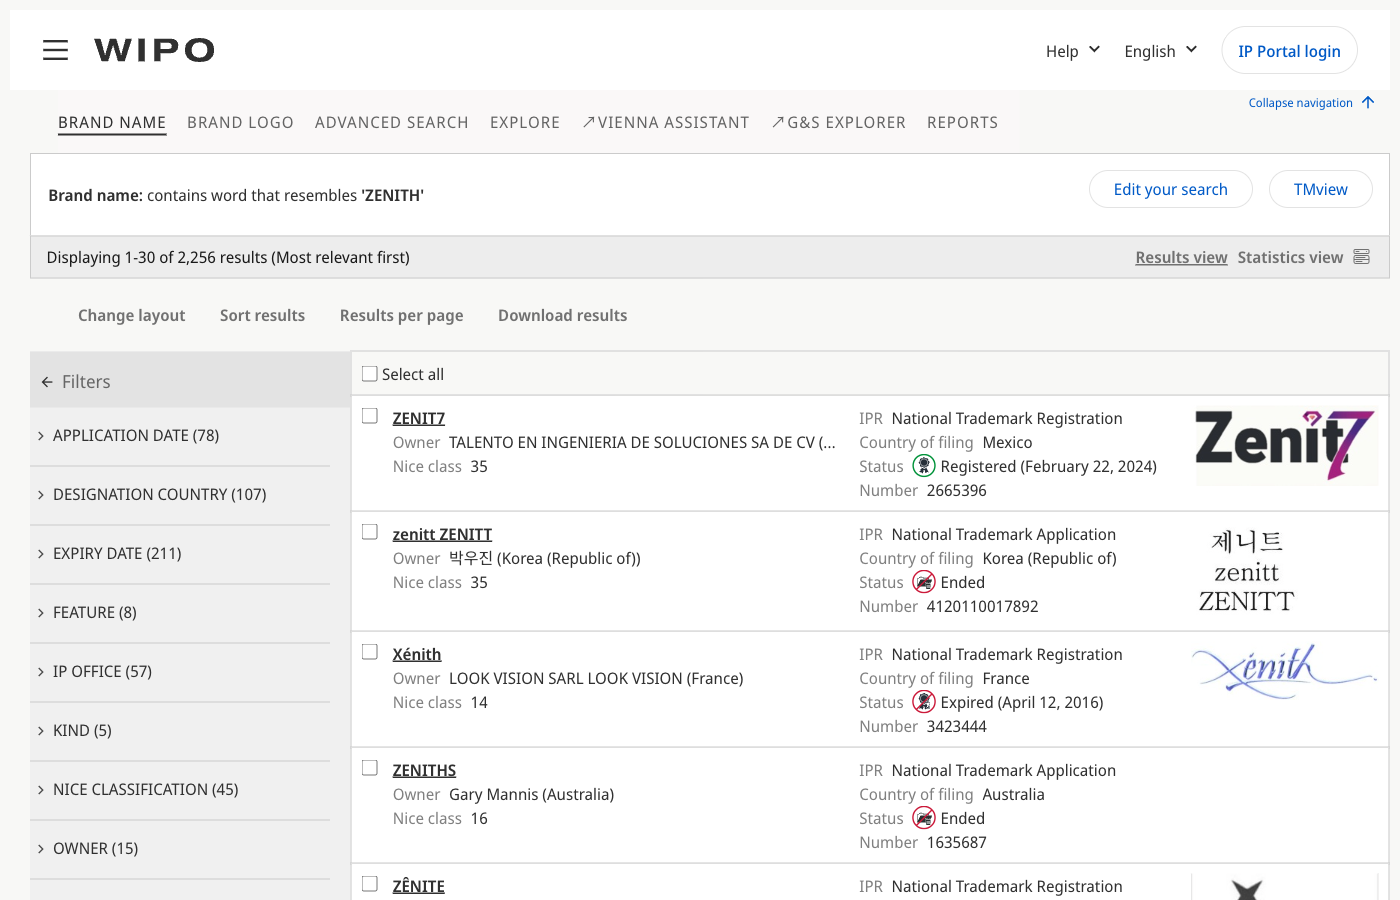
Task: Open the zenitt ZENITT logo thumbnail
Action: point(1247,572)
